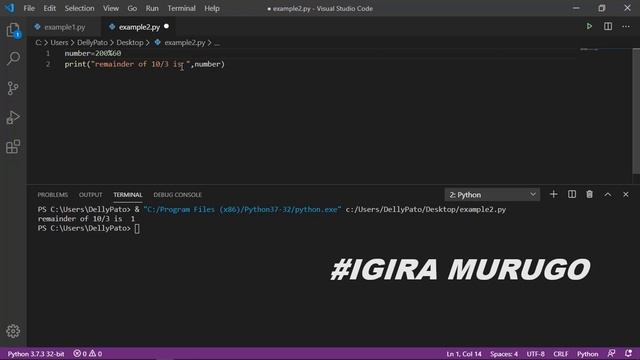Open the Explorer view in activity bar

(13, 31)
